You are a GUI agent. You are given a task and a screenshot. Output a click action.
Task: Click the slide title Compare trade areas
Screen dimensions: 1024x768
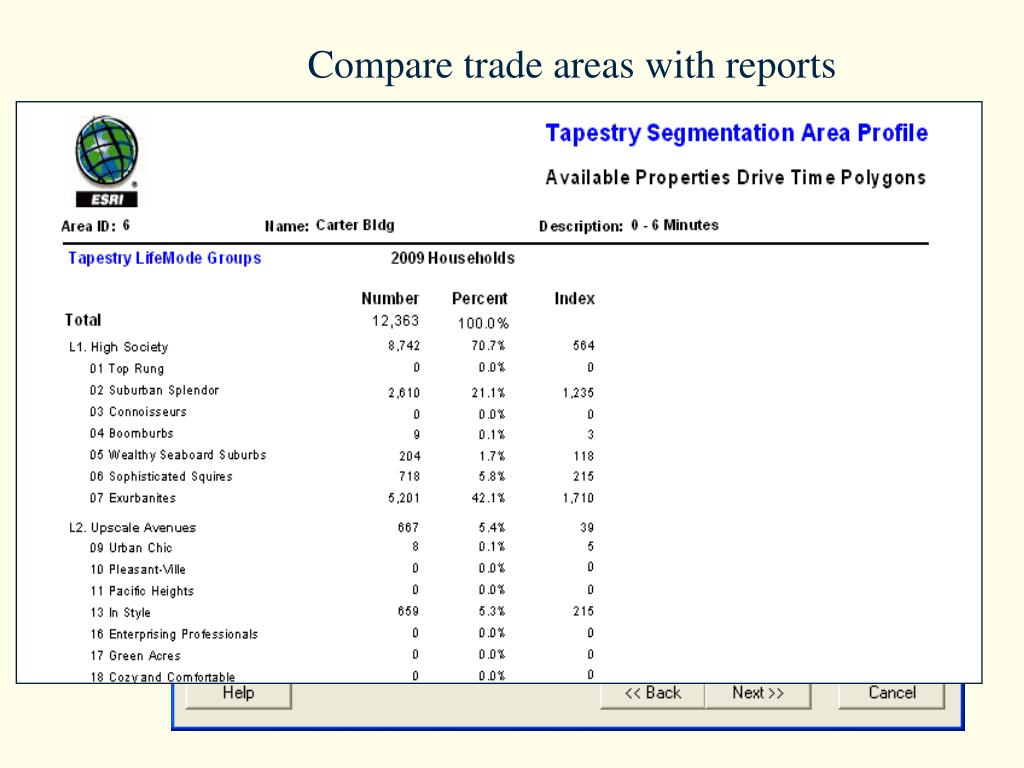(571, 65)
